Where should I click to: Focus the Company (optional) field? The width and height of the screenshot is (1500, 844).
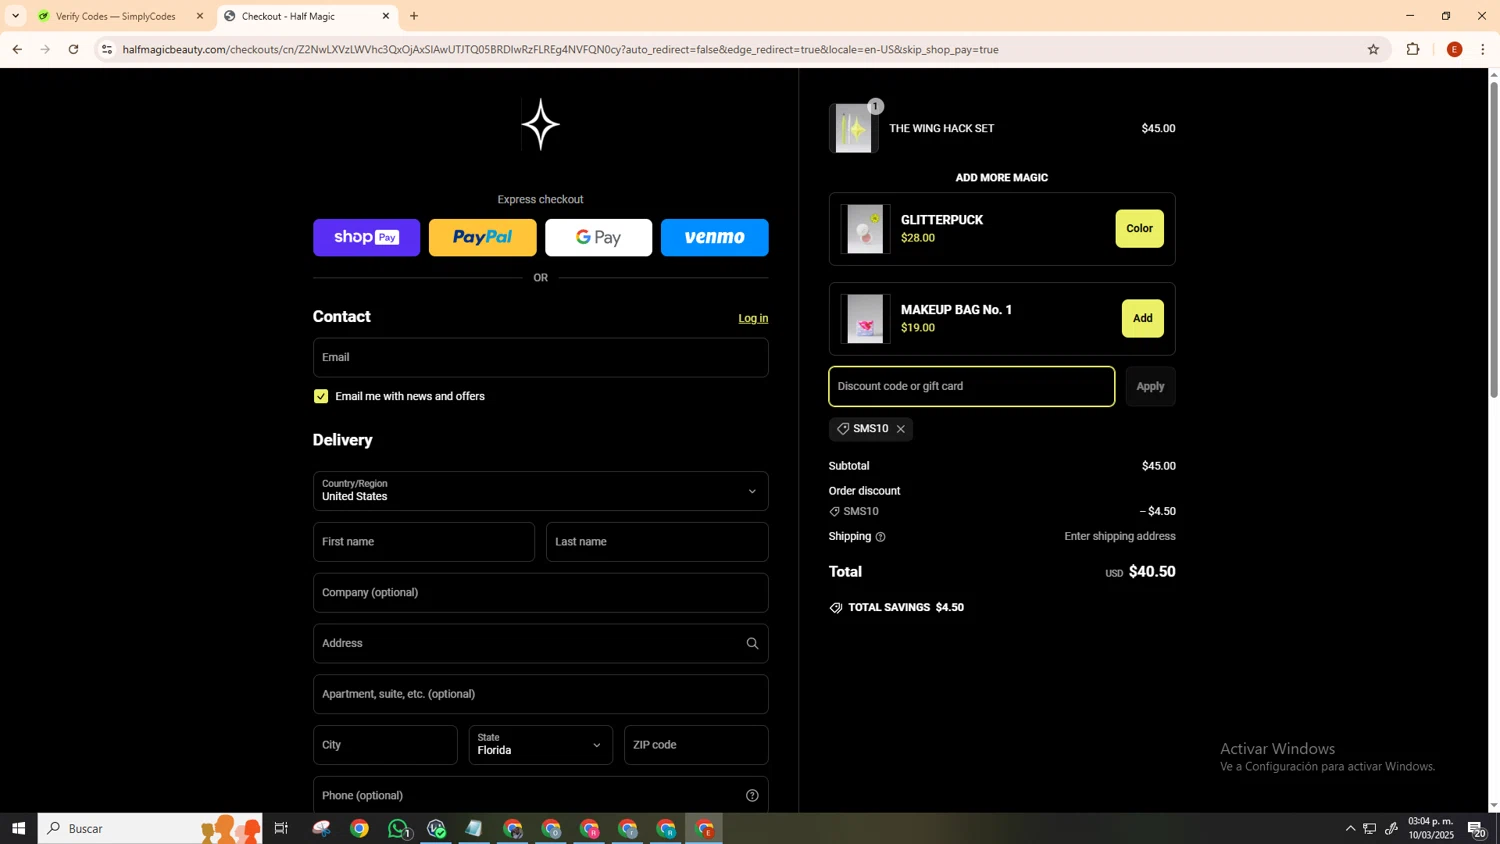(x=540, y=593)
